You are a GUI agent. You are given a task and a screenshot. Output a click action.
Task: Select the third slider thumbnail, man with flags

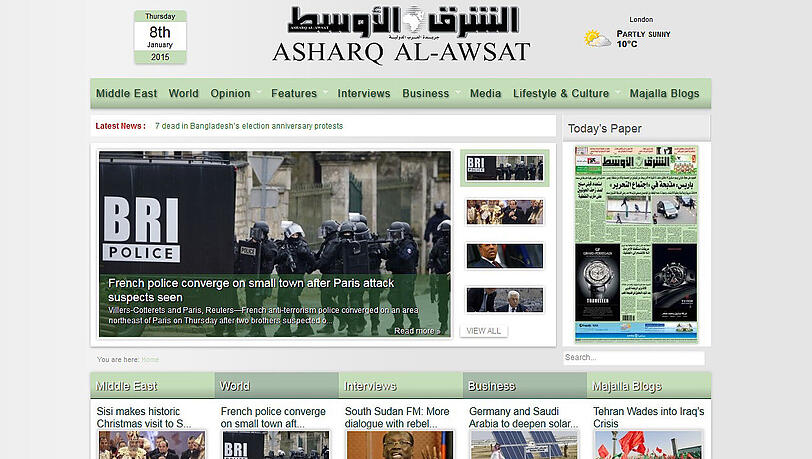coord(504,256)
